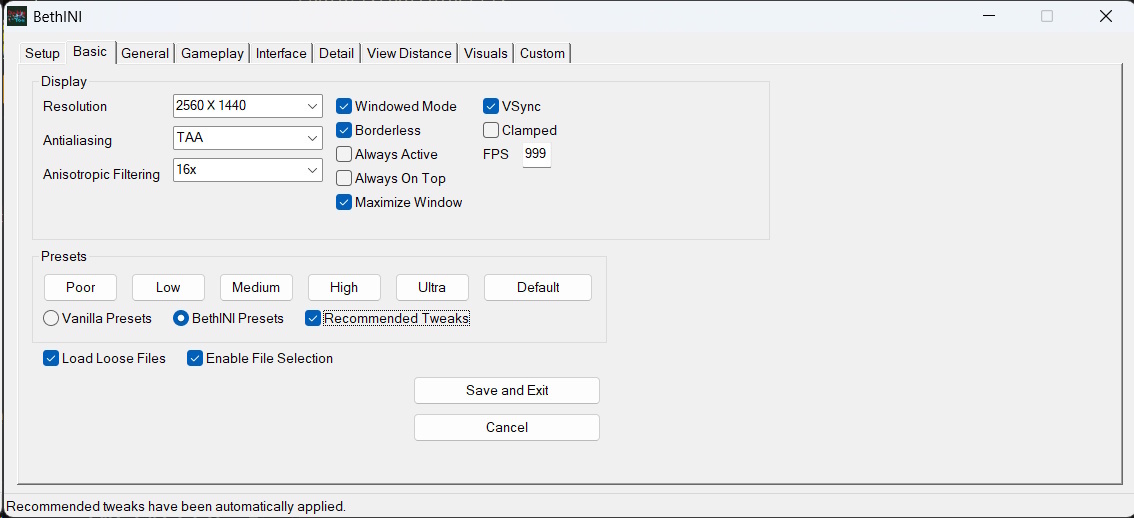The height and width of the screenshot is (518, 1134).
Task: Click the BethINI app icon in title bar
Action: [x=17, y=16]
